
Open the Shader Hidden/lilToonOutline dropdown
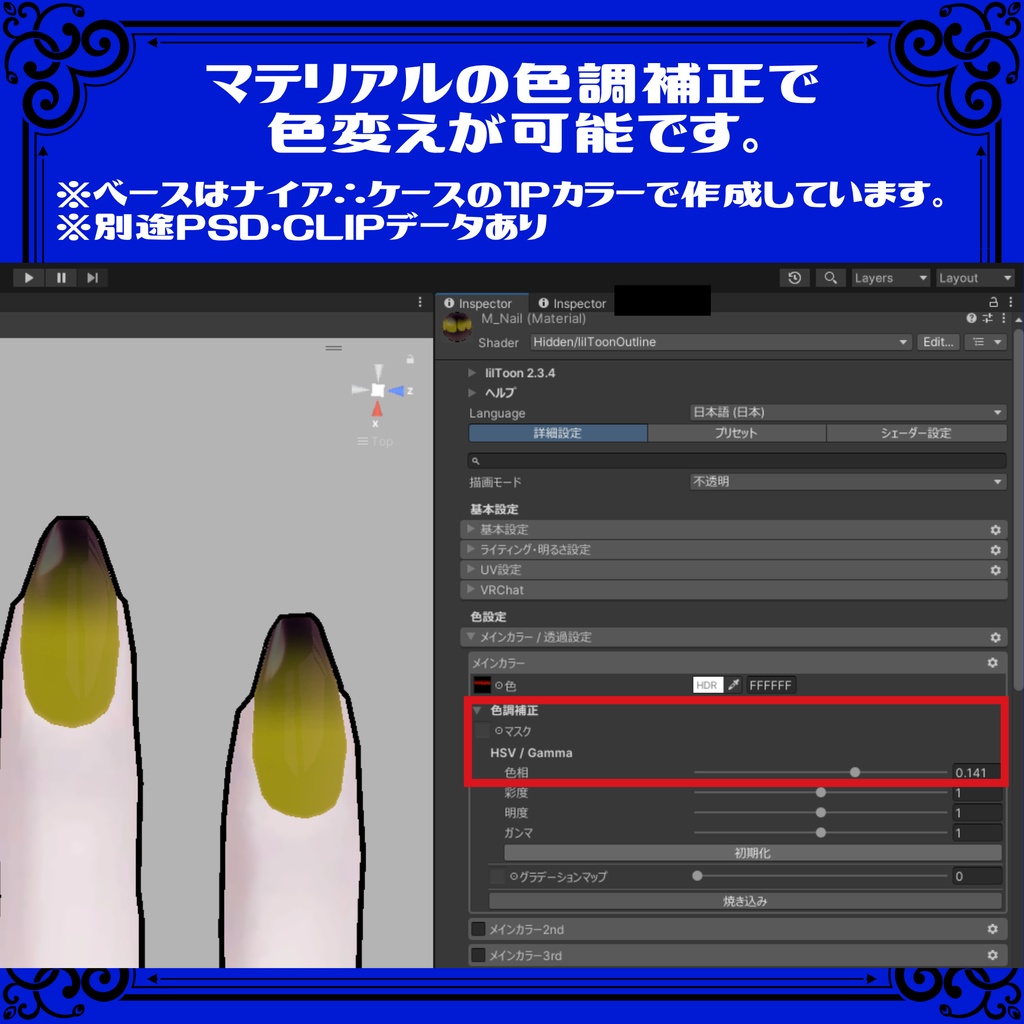pos(720,342)
